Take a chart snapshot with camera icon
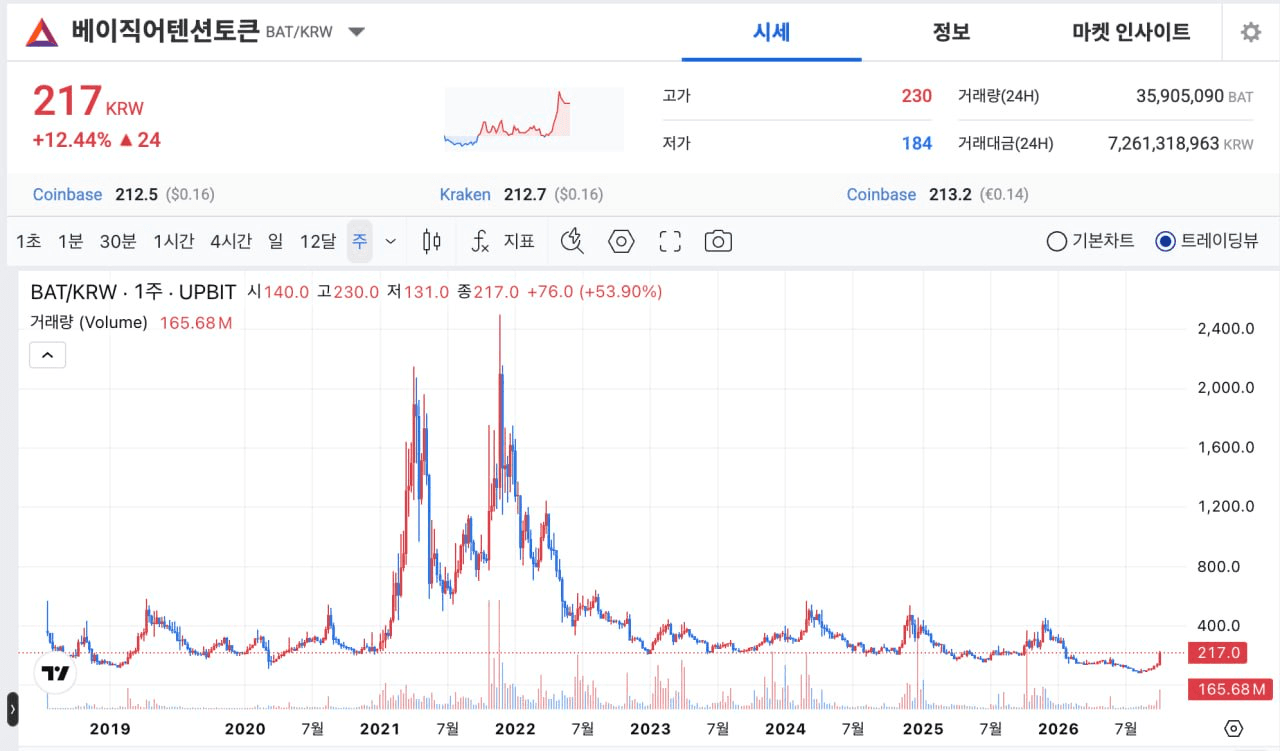The width and height of the screenshot is (1280, 751). tap(718, 241)
